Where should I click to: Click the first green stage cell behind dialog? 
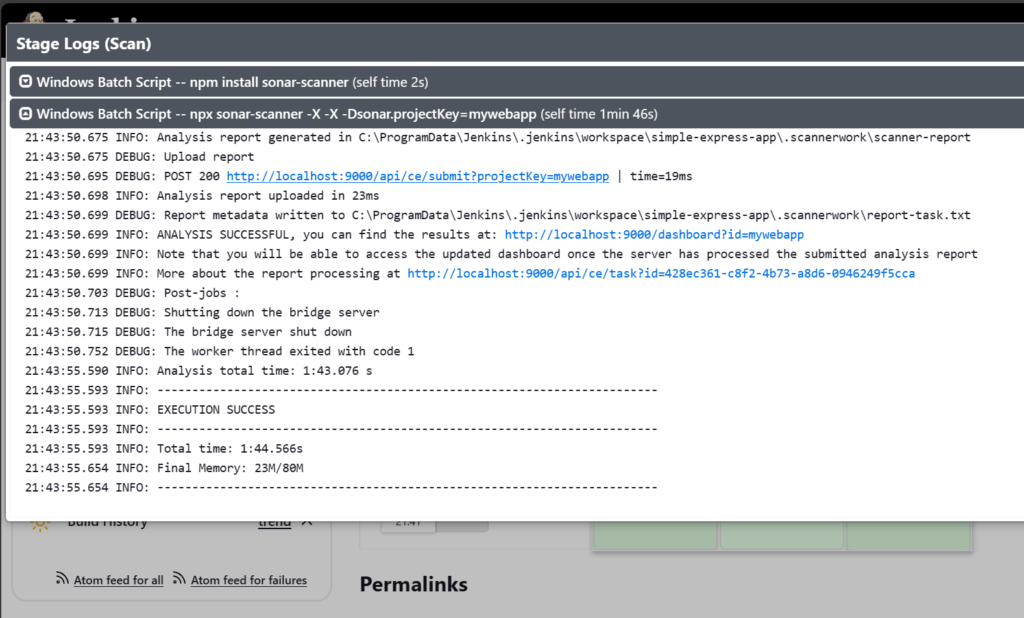coord(655,535)
